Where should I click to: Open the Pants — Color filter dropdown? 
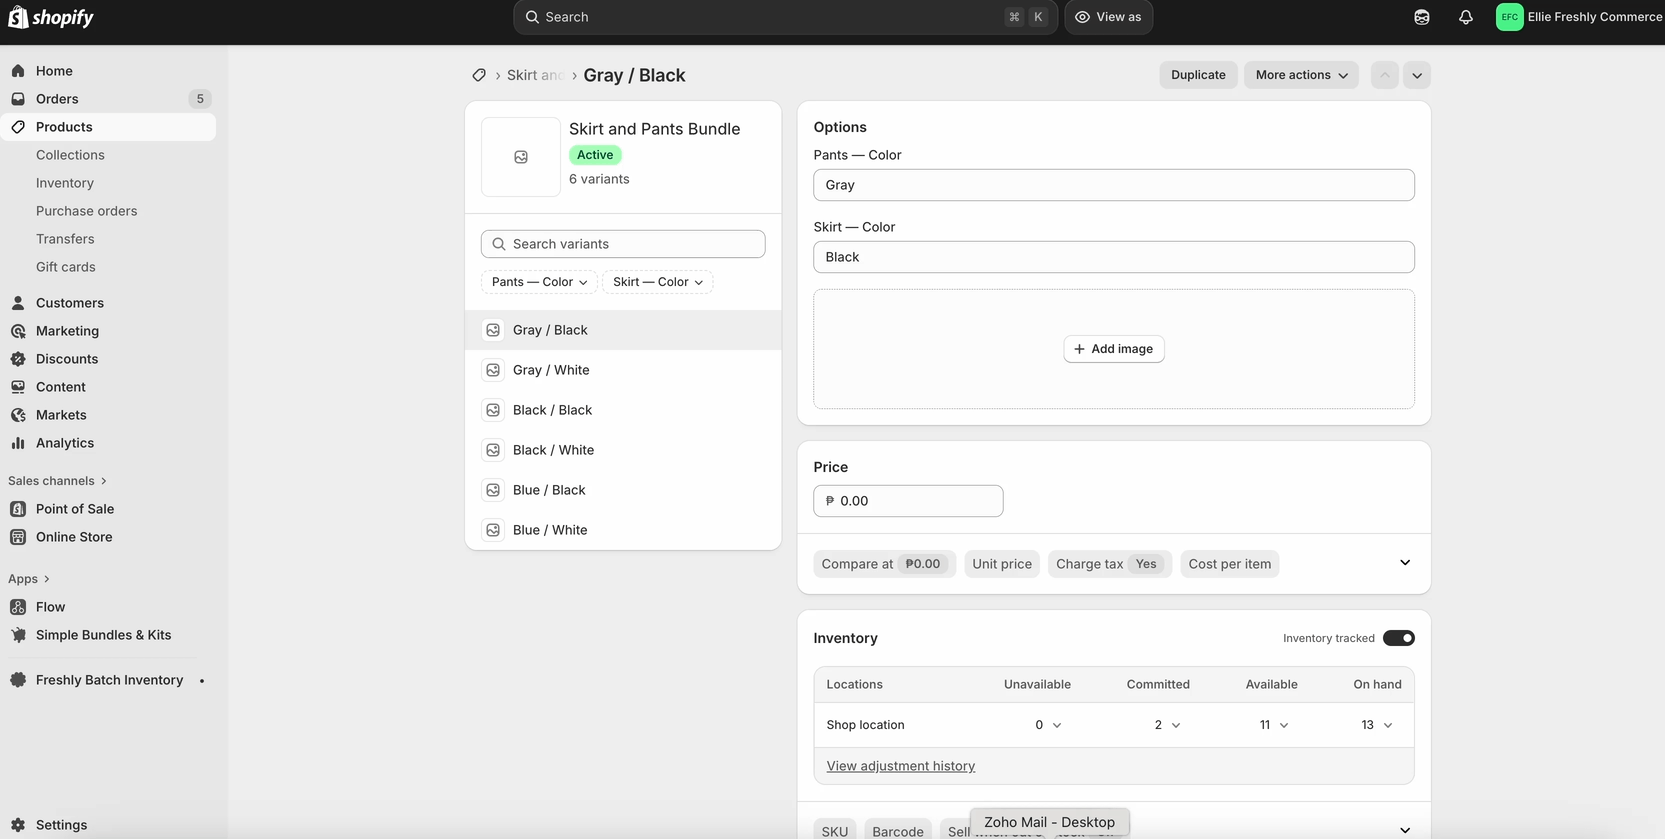point(539,282)
